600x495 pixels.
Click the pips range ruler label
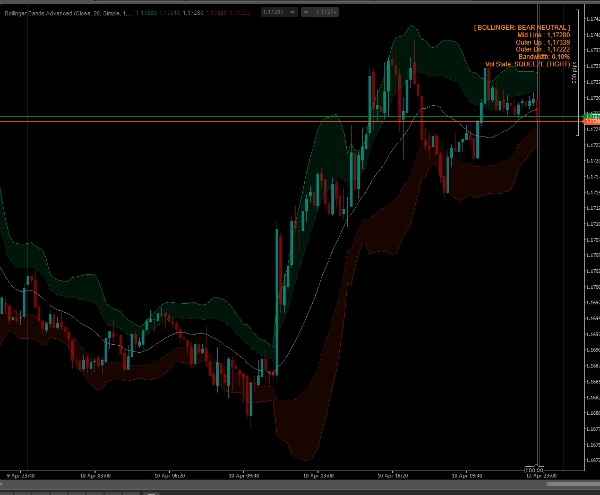(x=574, y=73)
